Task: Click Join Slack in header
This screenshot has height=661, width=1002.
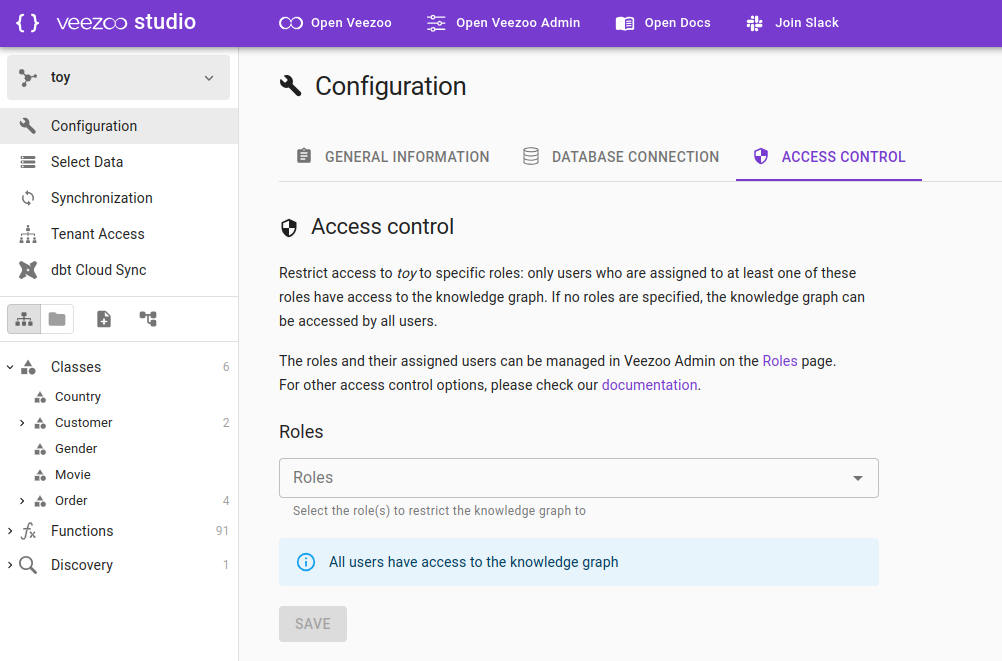Action: (x=792, y=23)
